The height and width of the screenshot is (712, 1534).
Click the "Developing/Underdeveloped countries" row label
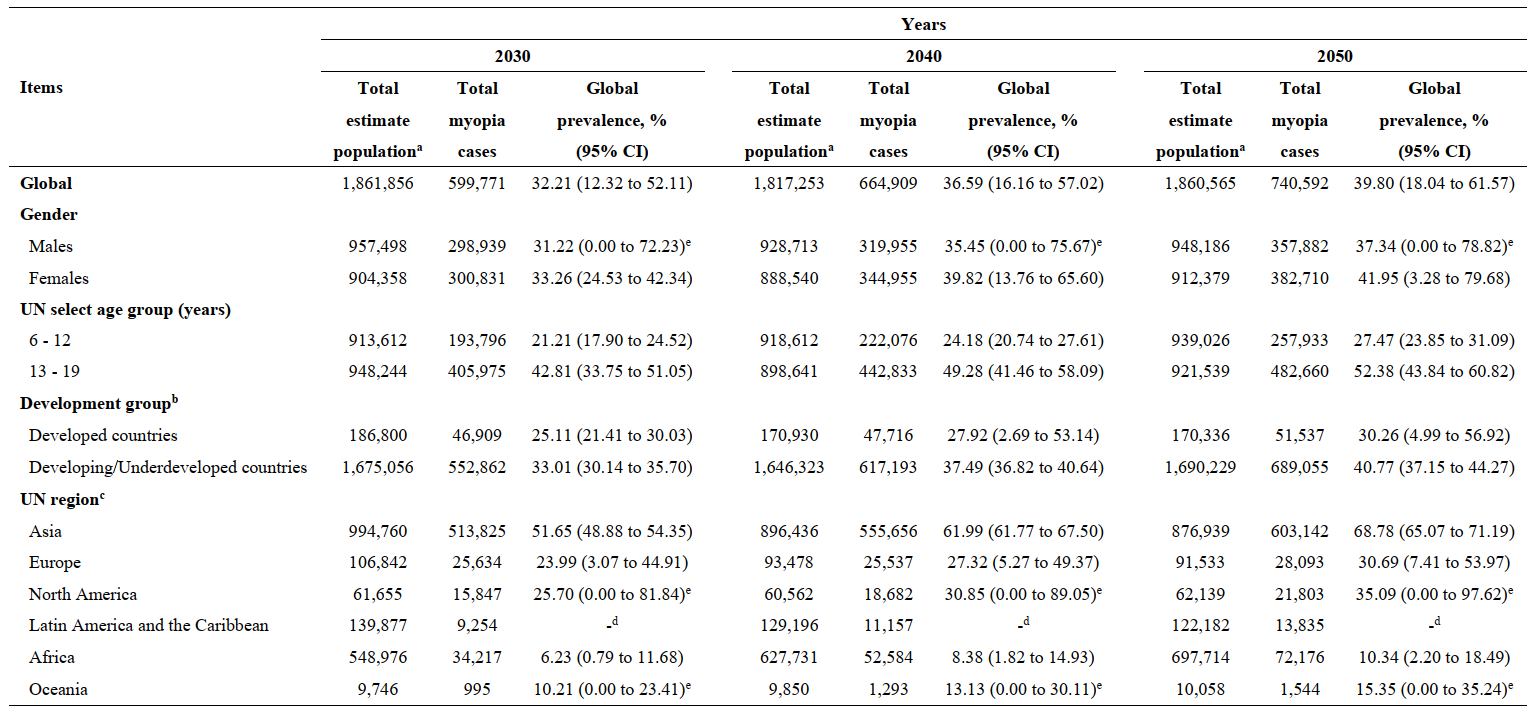167,467
